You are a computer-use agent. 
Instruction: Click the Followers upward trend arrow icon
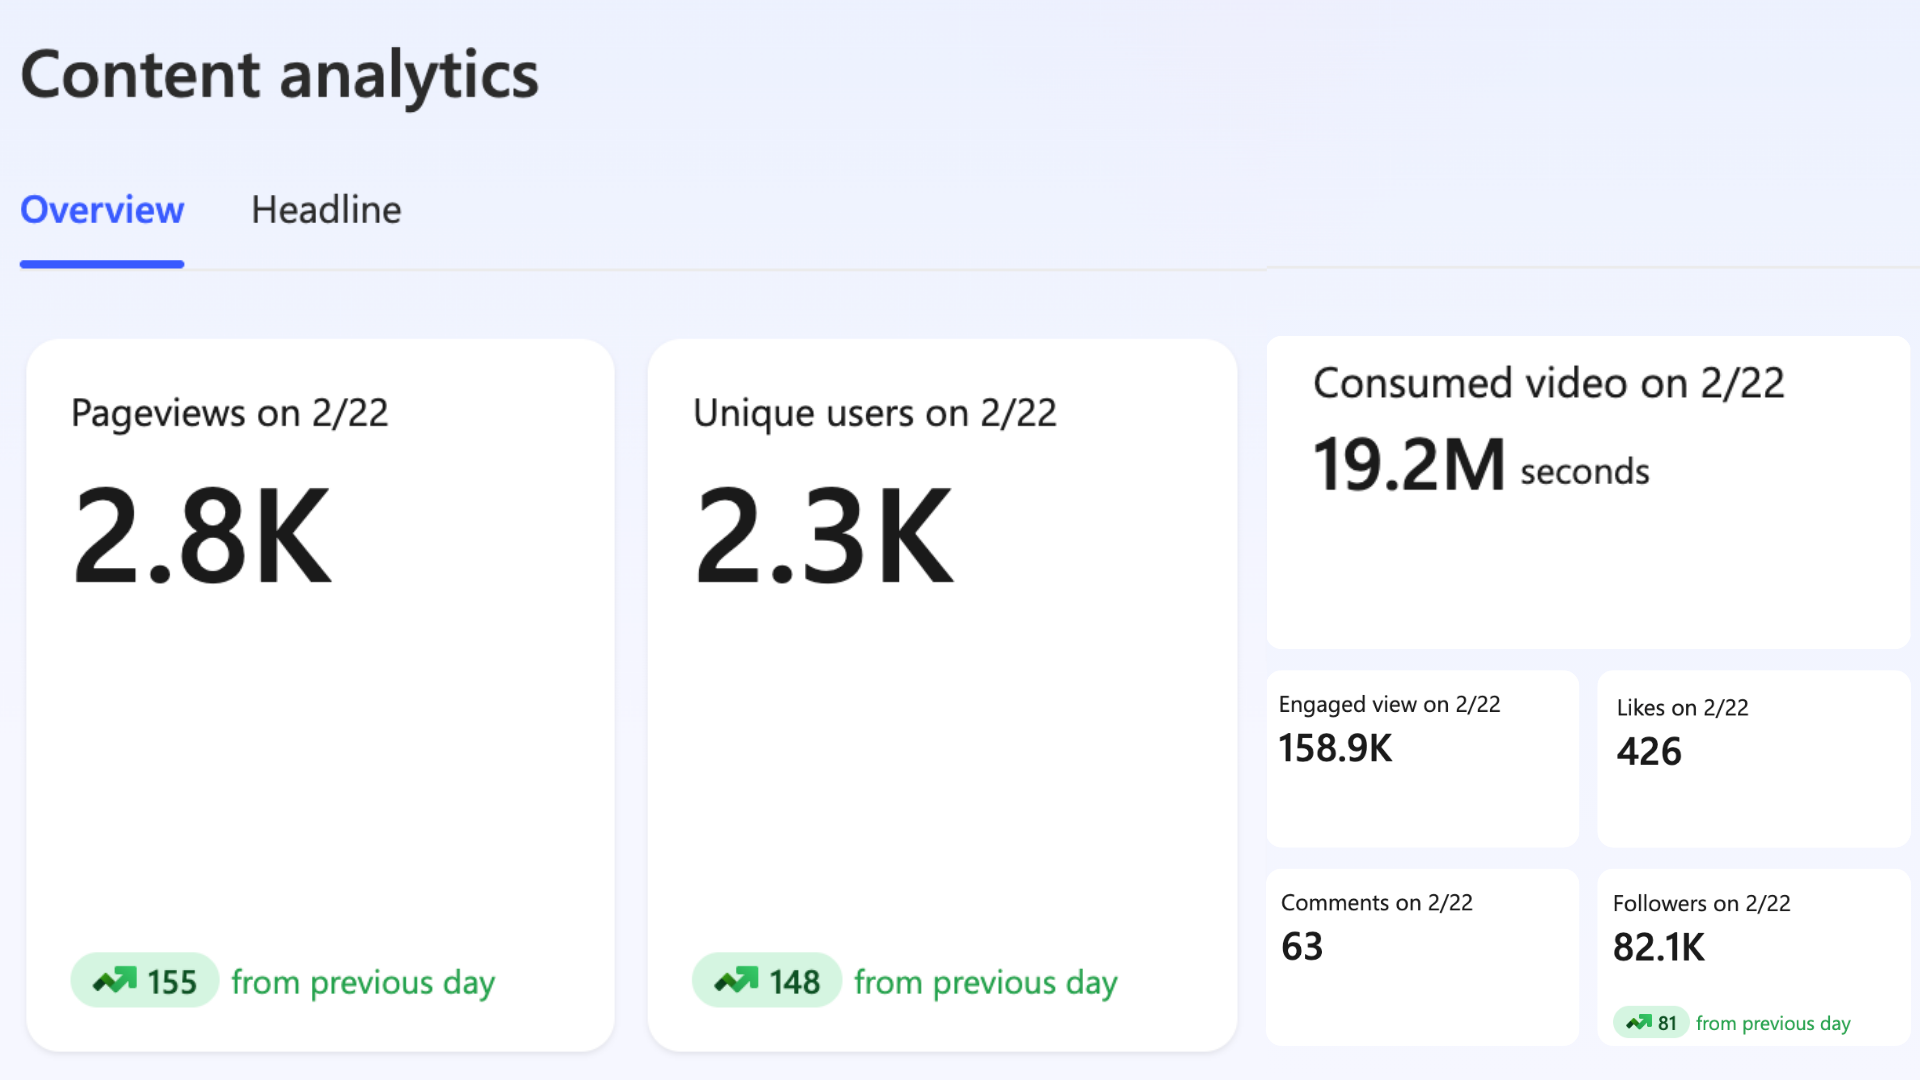coord(1638,1022)
